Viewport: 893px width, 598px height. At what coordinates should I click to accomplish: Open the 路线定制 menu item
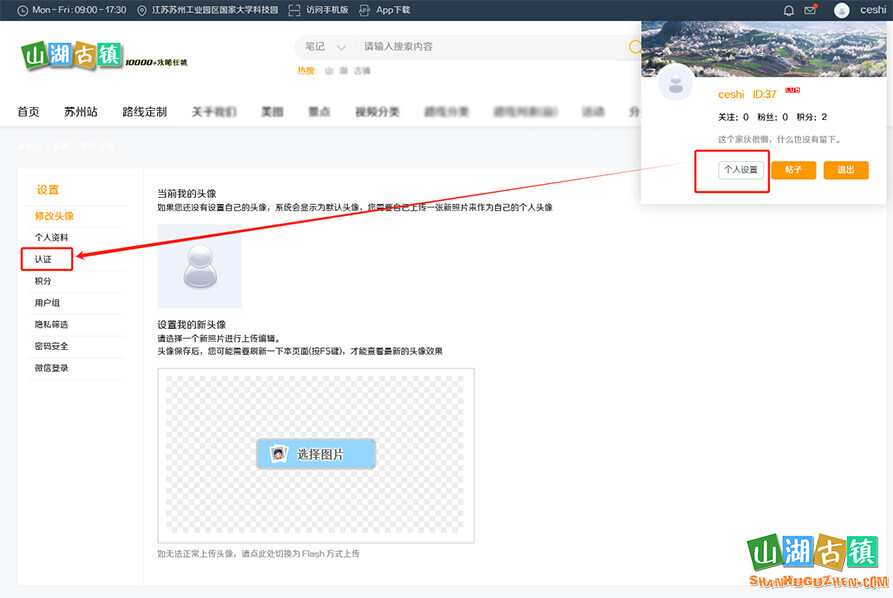[146, 112]
